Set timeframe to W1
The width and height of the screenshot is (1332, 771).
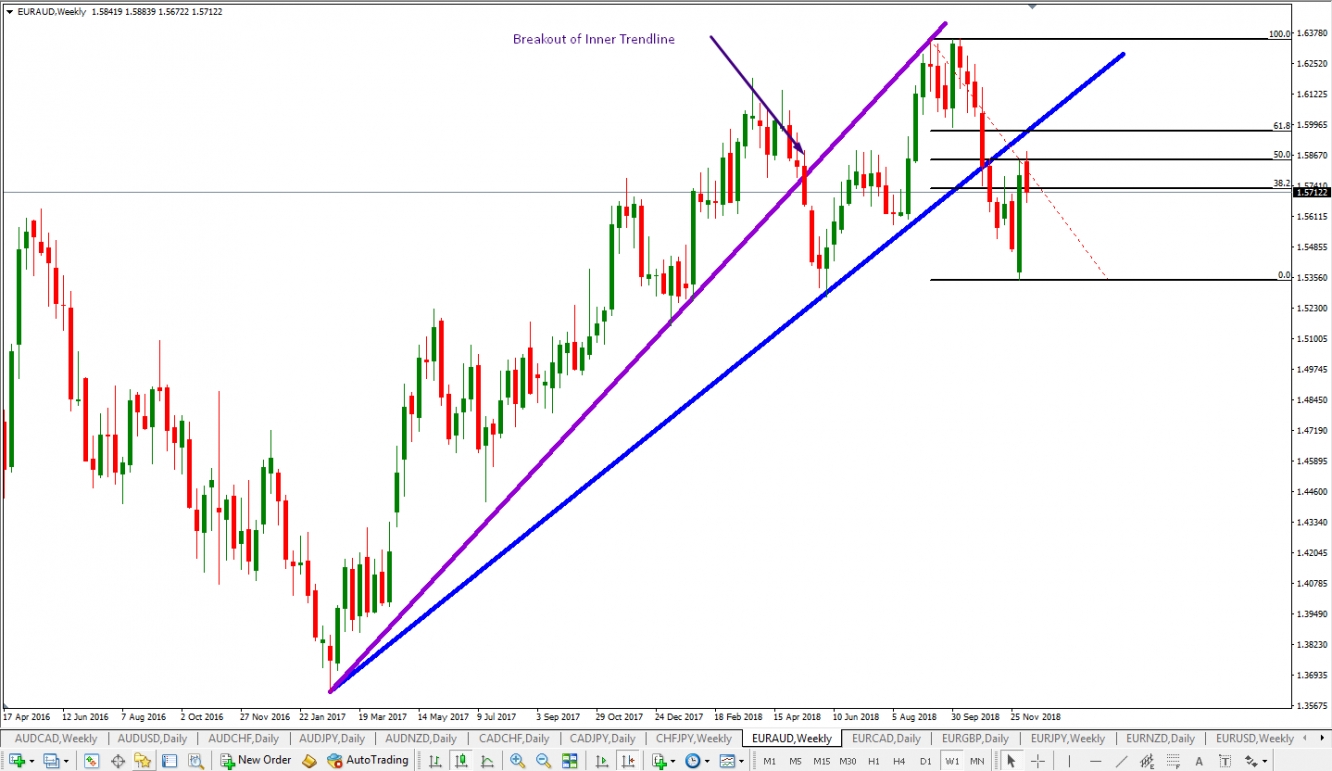tap(952, 761)
